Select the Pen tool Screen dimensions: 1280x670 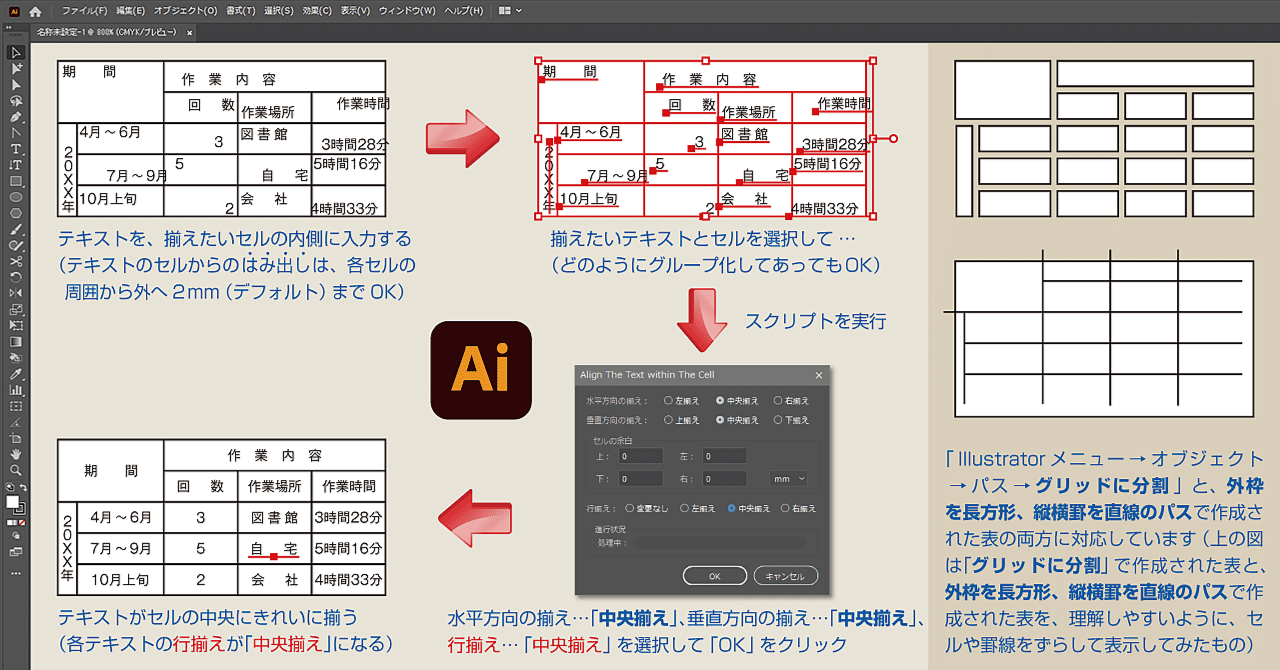point(15,118)
